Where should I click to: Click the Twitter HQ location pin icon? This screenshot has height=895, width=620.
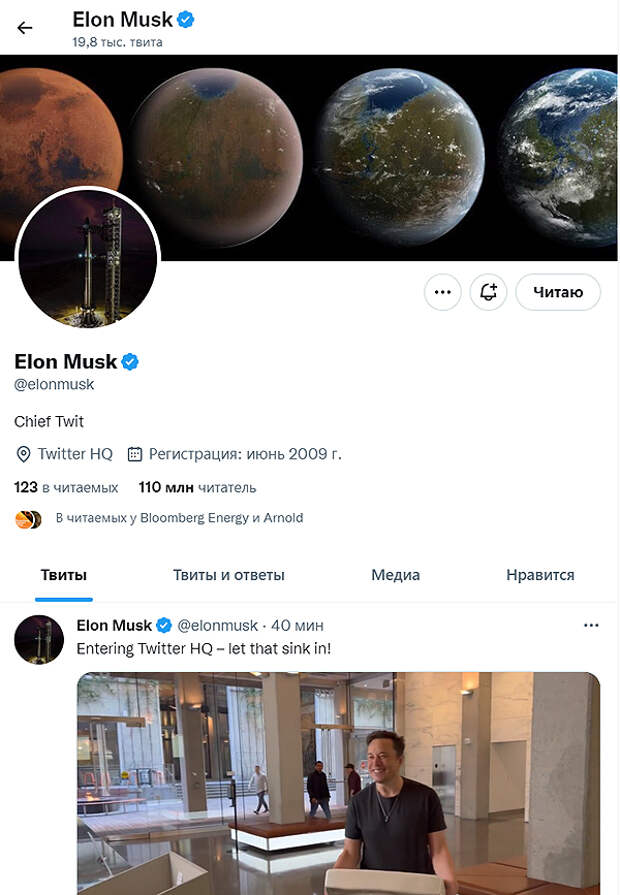tap(24, 454)
